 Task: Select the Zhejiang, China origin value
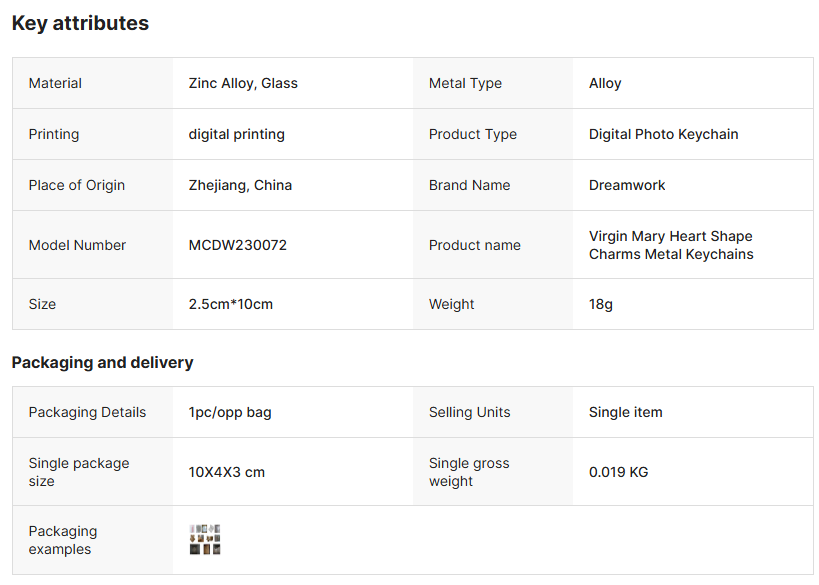[x=240, y=185]
